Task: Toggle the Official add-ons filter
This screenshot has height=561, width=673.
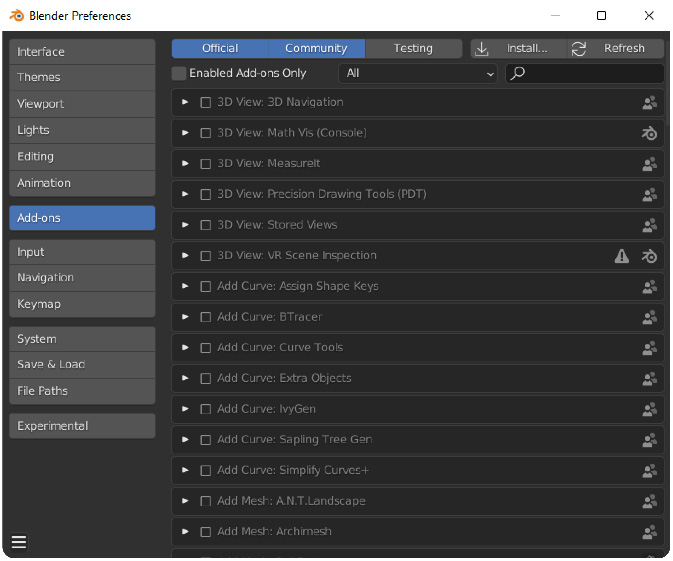Action: pos(220,49)
